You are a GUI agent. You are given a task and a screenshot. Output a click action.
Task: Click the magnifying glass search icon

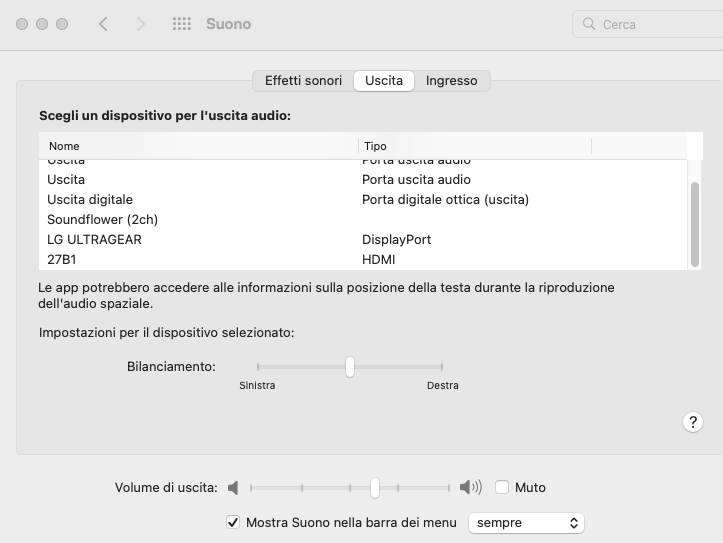coord(589,24)
